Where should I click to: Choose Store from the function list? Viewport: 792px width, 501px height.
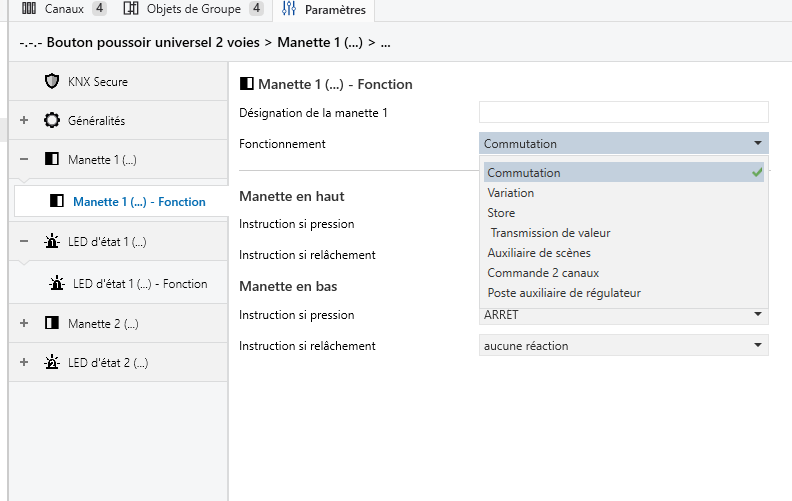tap(501, 213)
